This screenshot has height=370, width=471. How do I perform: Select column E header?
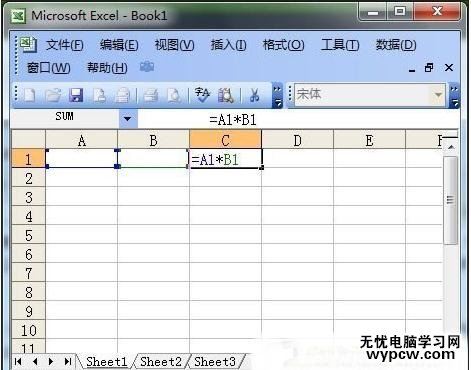pos(369,140)
